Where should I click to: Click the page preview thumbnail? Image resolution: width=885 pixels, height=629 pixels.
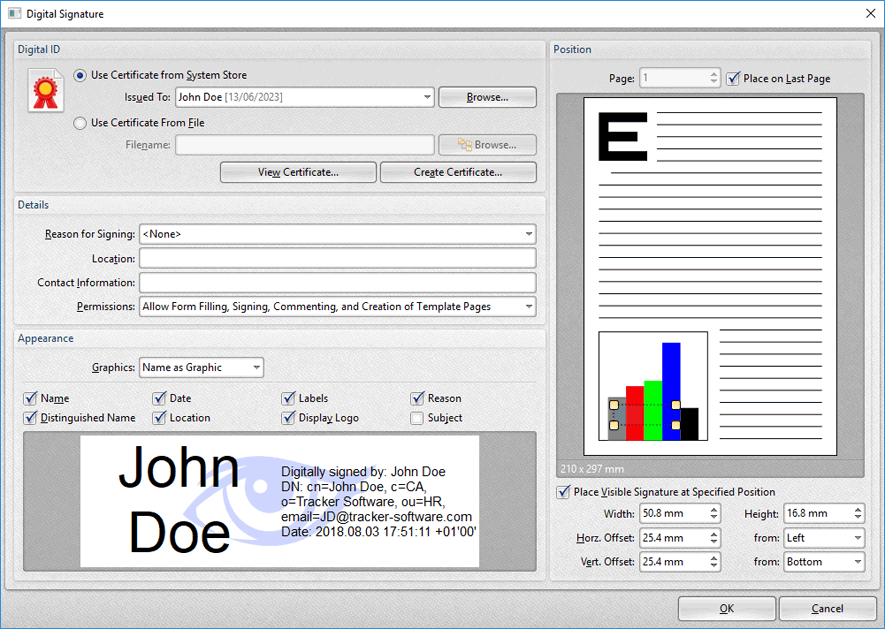(x=710, y=277)
